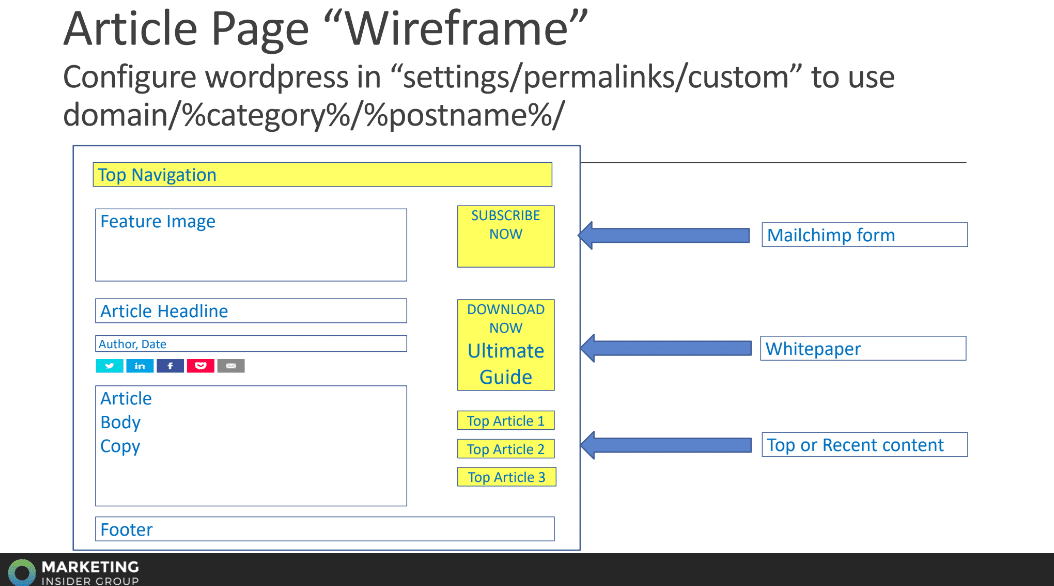Open the Top Article 1 link
Screen dimensions: 1054x586
click(506, 421)
